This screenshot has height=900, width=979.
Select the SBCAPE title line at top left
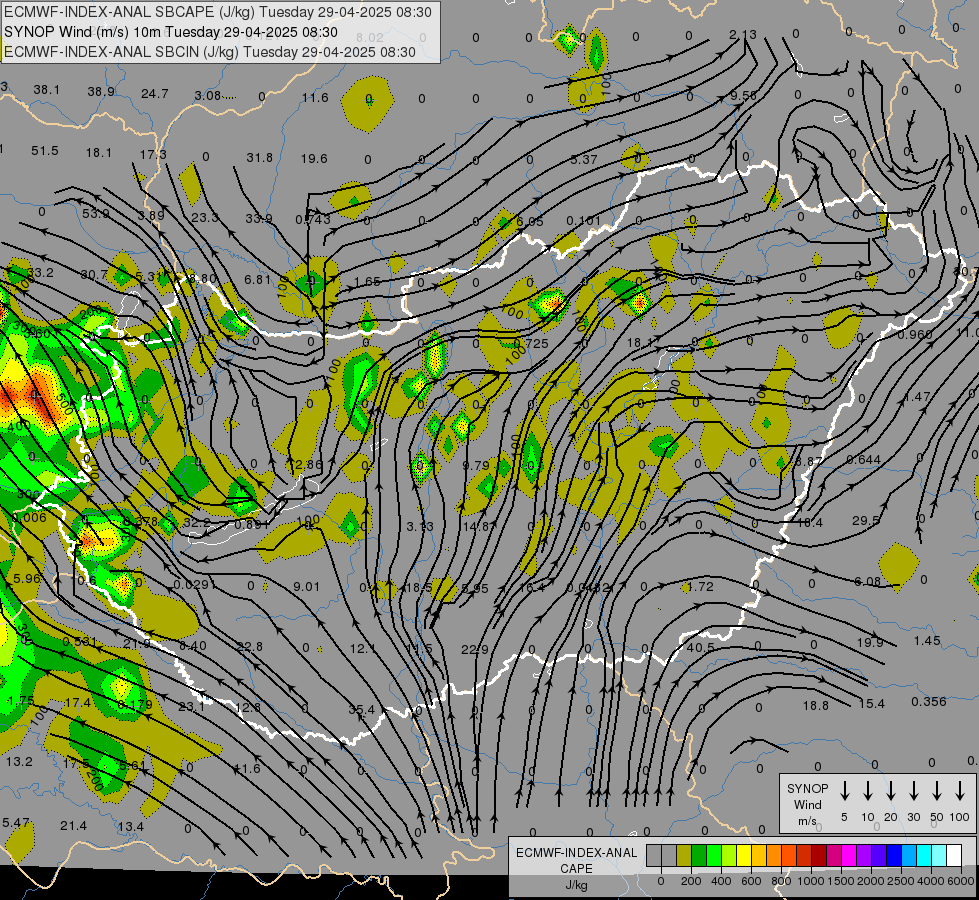[218, 12]
